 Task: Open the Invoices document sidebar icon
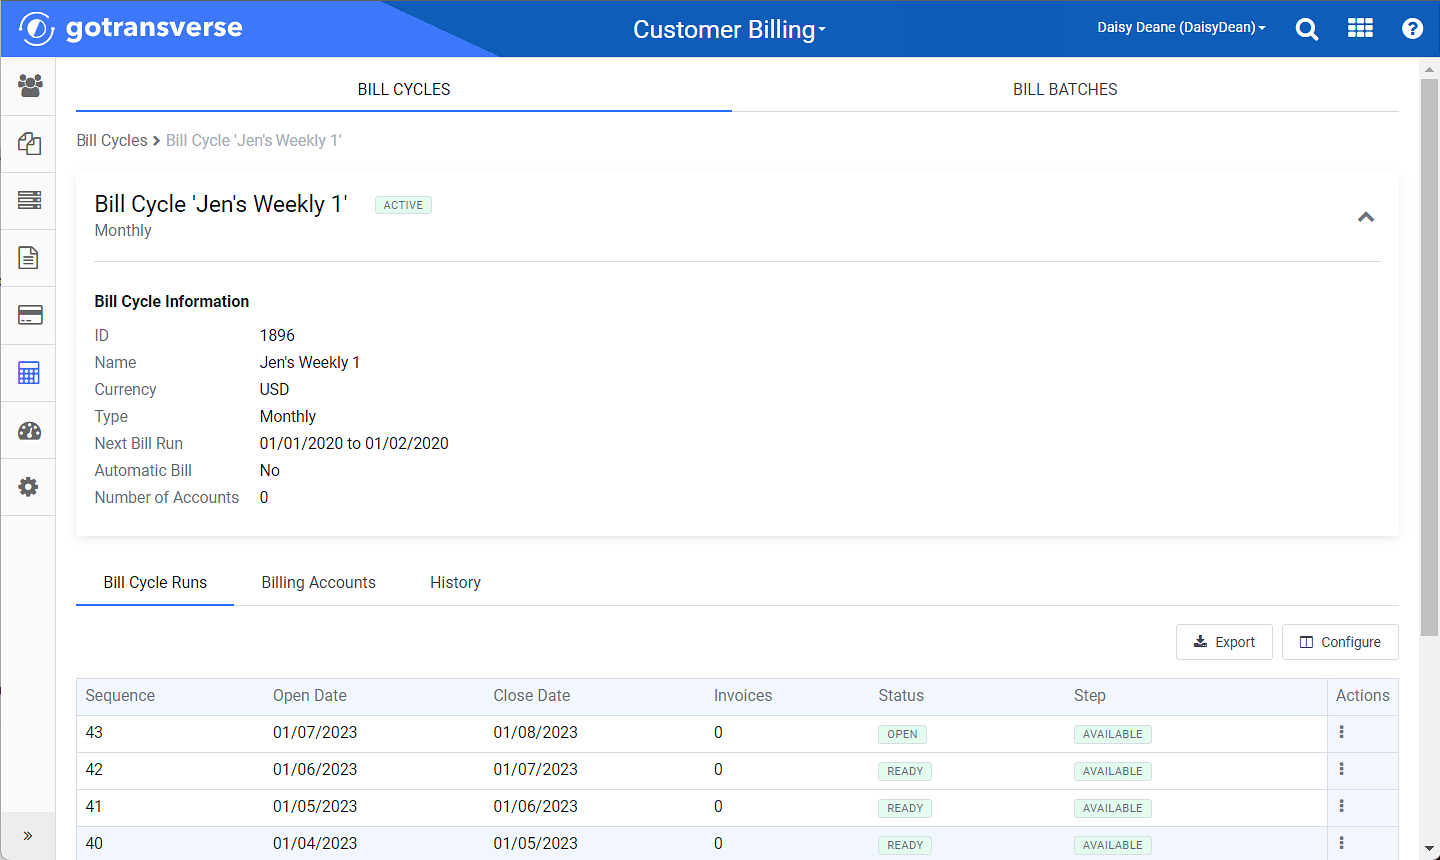pos(29,258)
